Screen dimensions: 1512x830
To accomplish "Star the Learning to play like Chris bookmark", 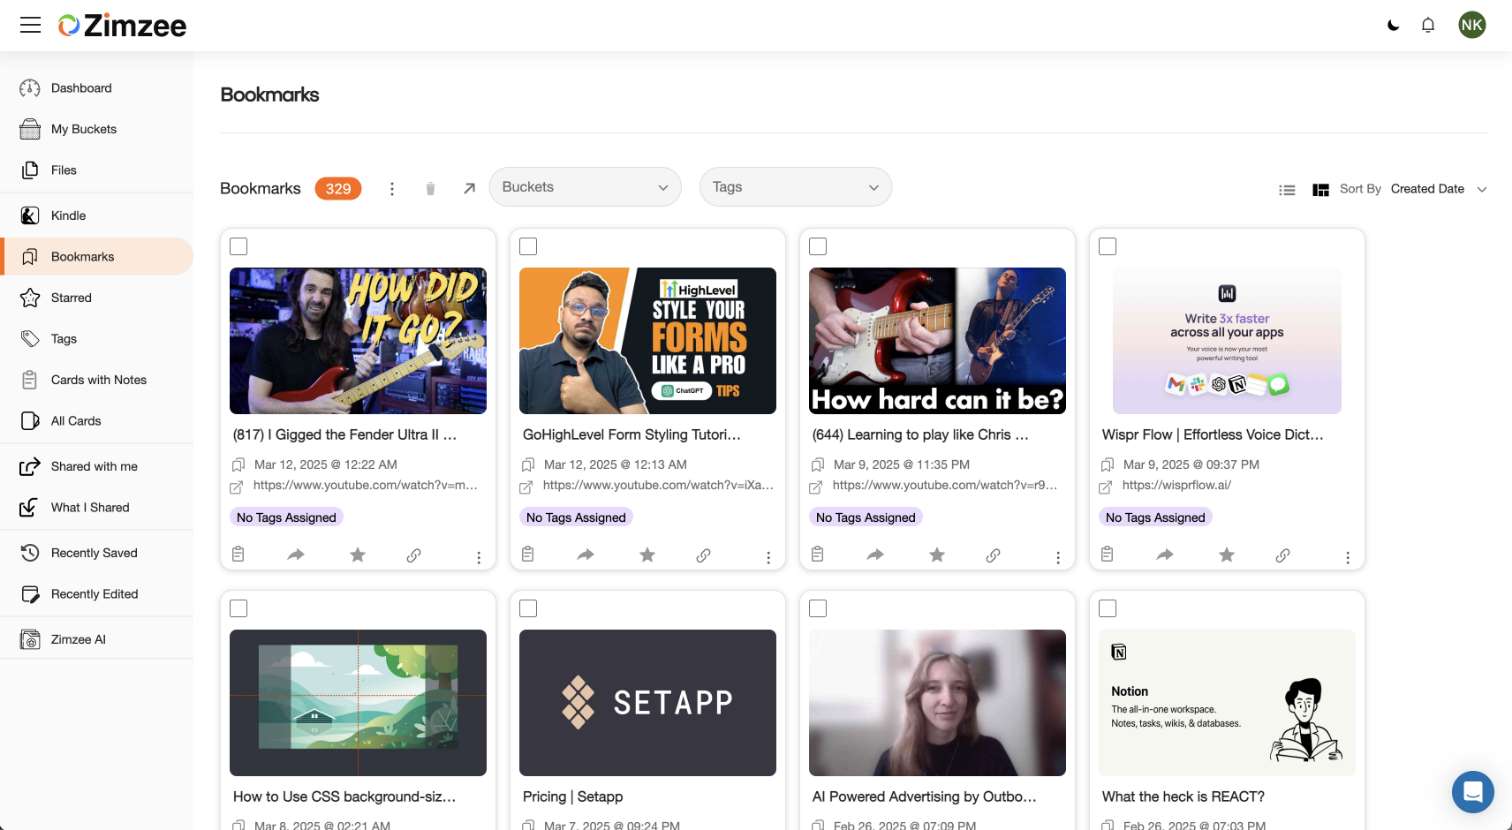I will pyautogui.click(x=937, y=555).
